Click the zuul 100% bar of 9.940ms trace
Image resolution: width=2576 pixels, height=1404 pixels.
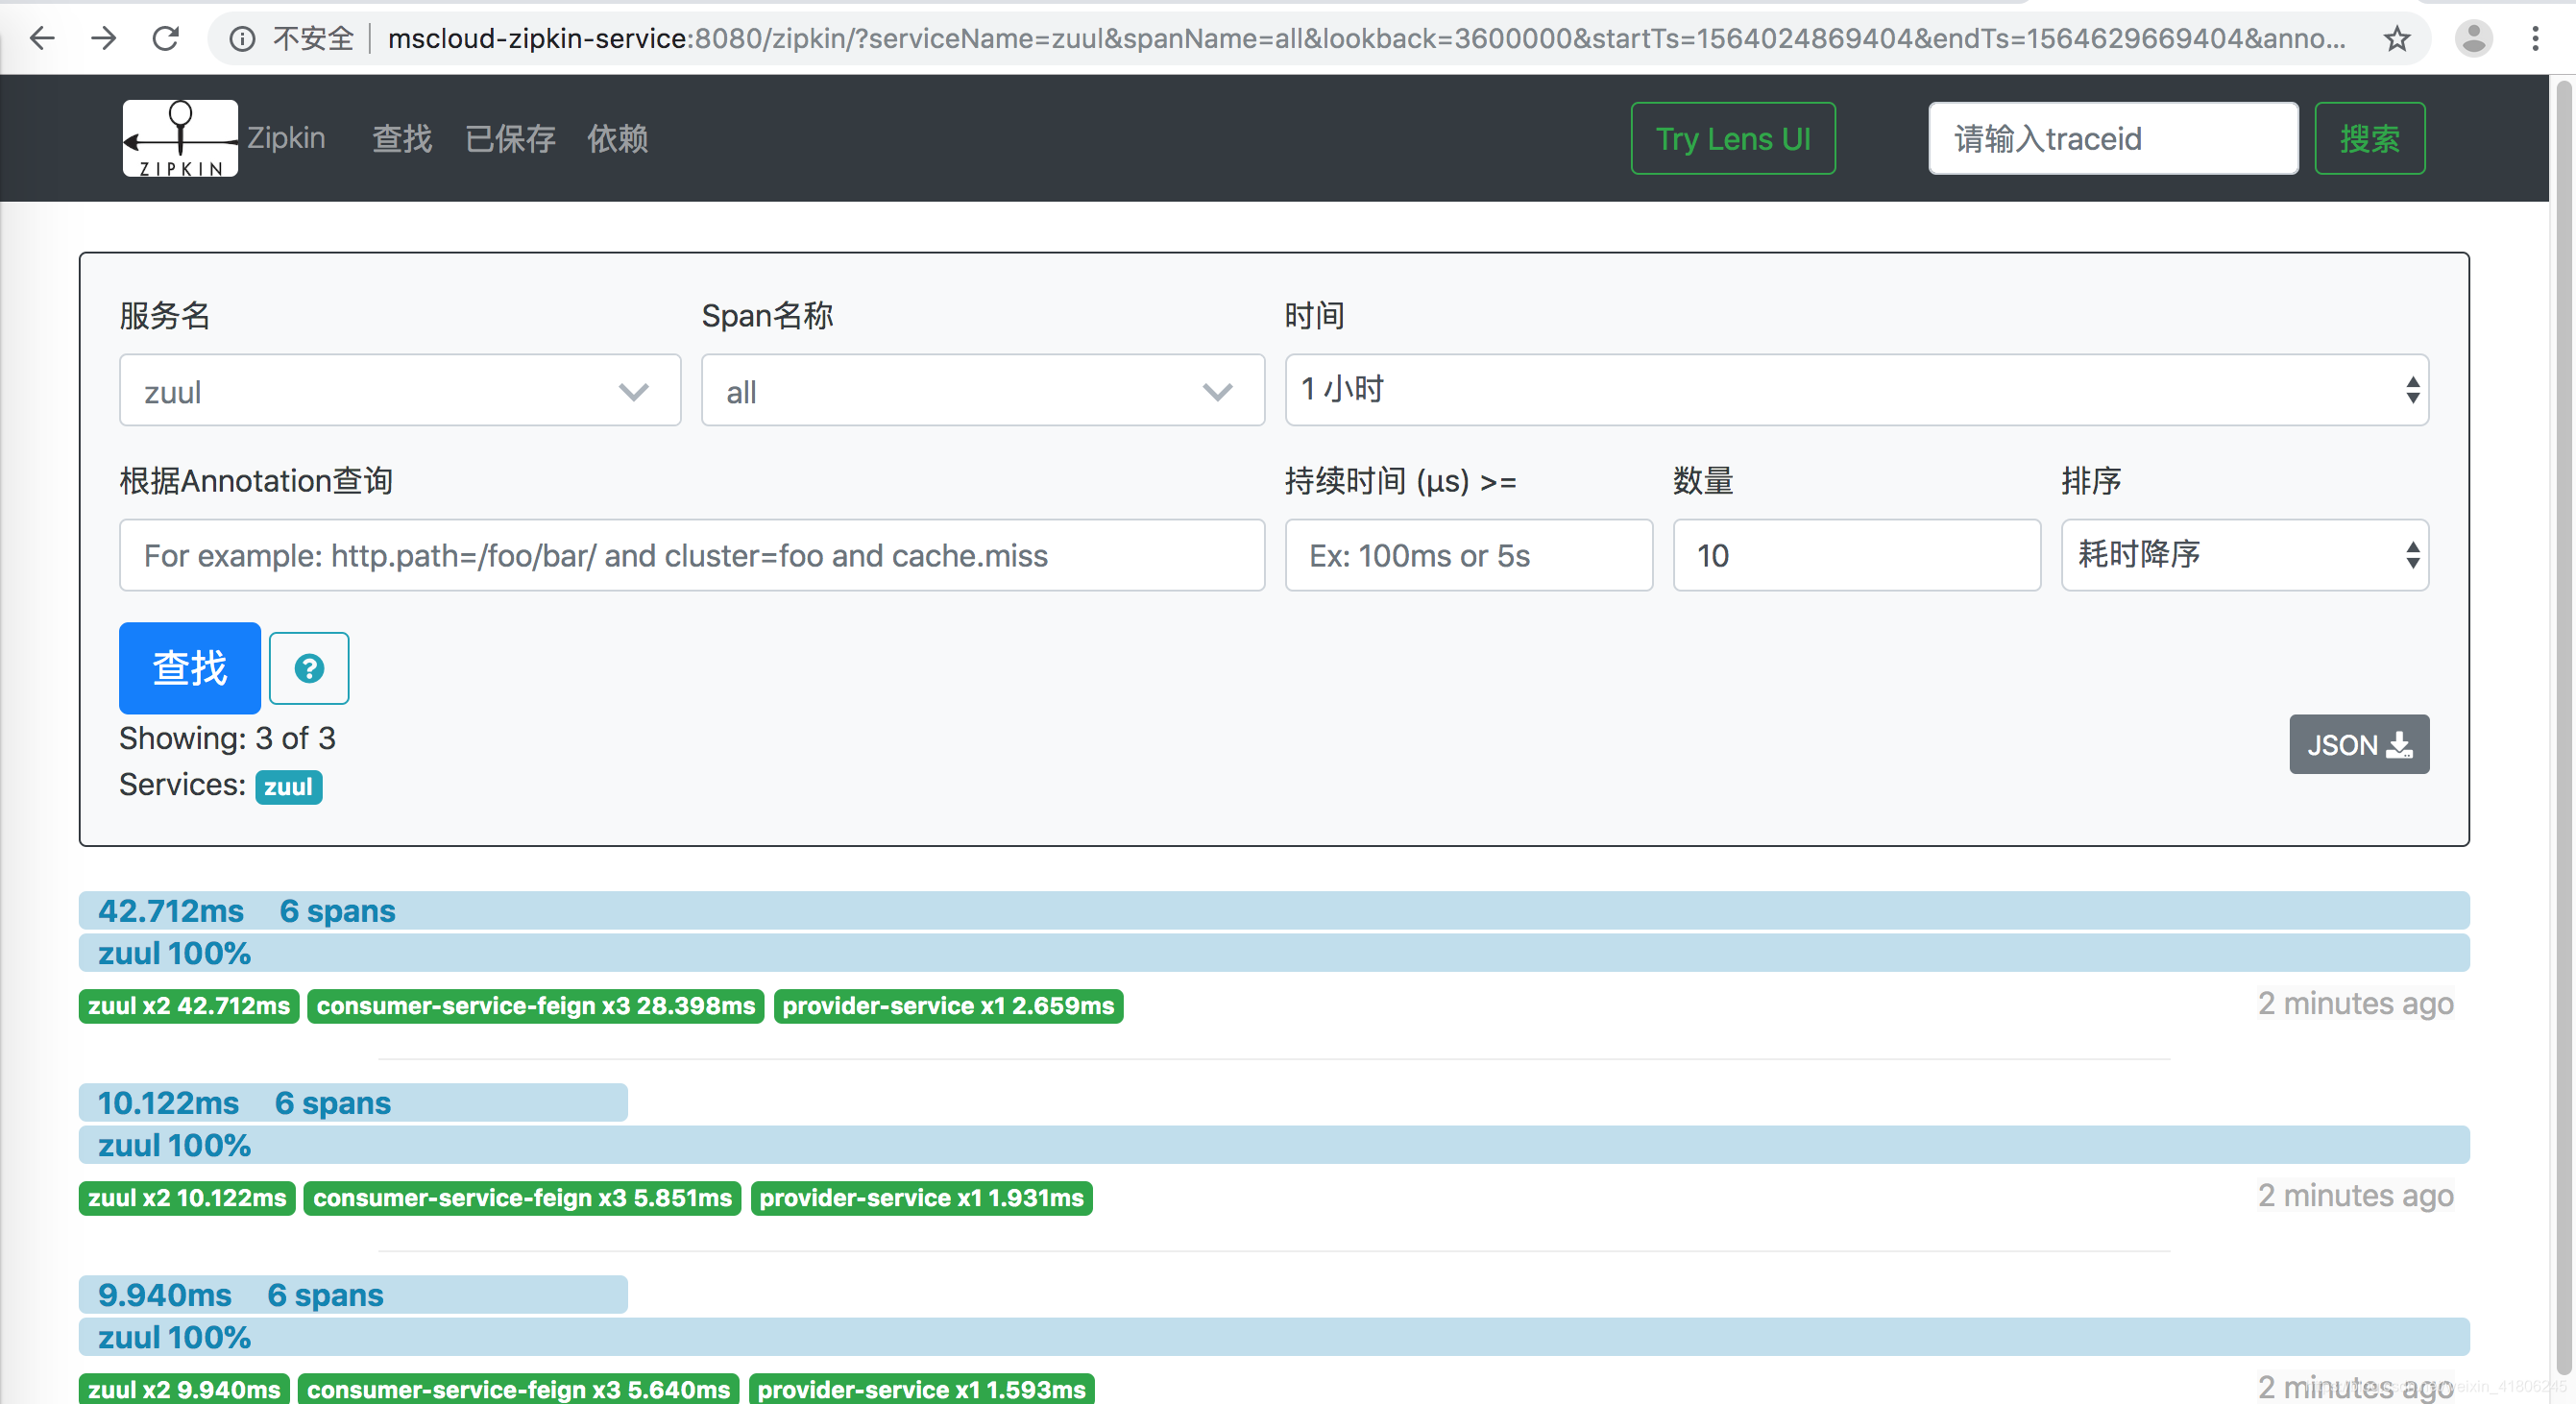click(1274, 1337)
